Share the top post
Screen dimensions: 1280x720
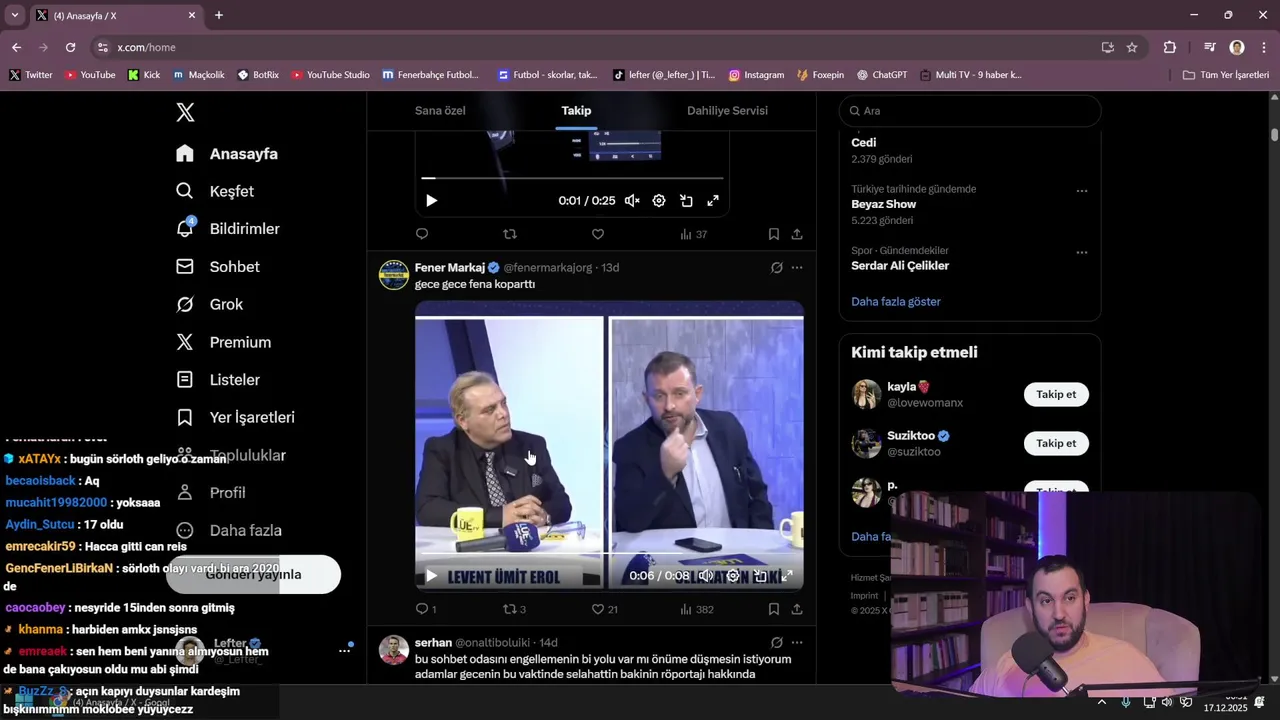click(x=797, y=234)
